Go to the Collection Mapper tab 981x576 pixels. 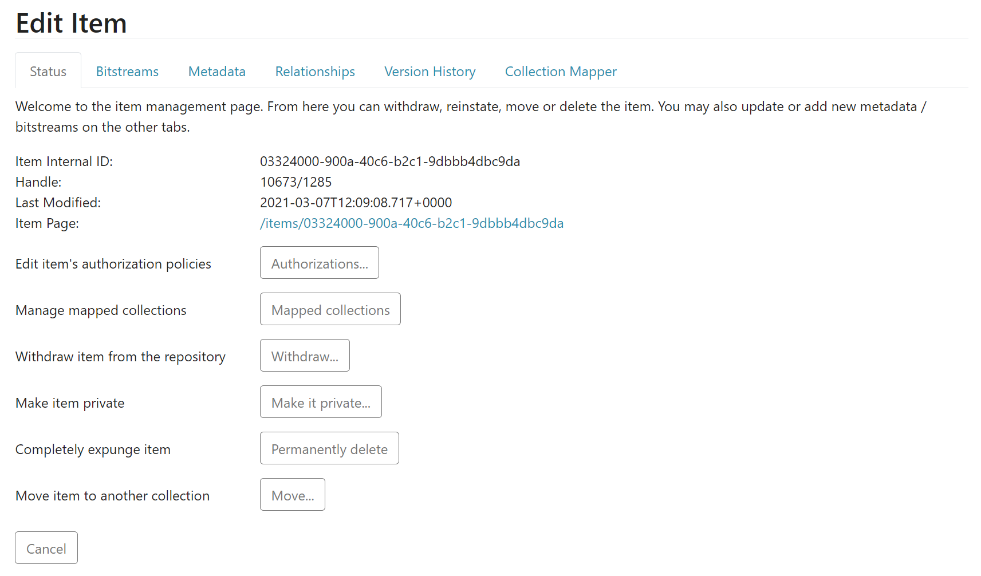[560, 71]
